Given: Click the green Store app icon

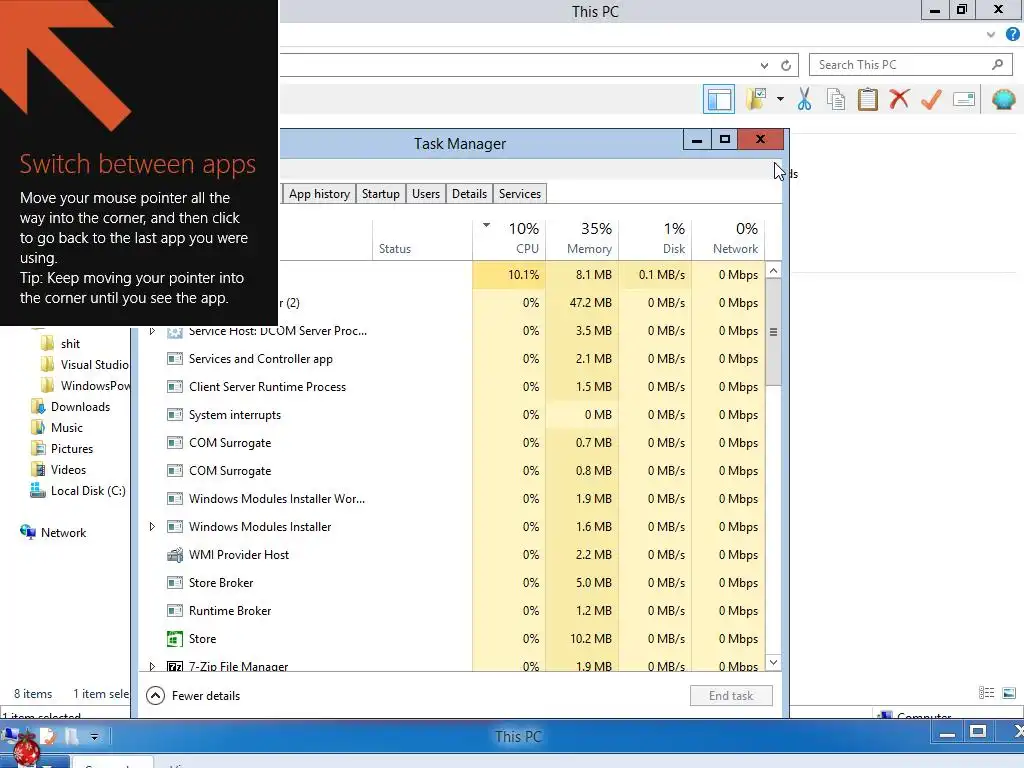Looking at the screenshot, I should point(175,639).
